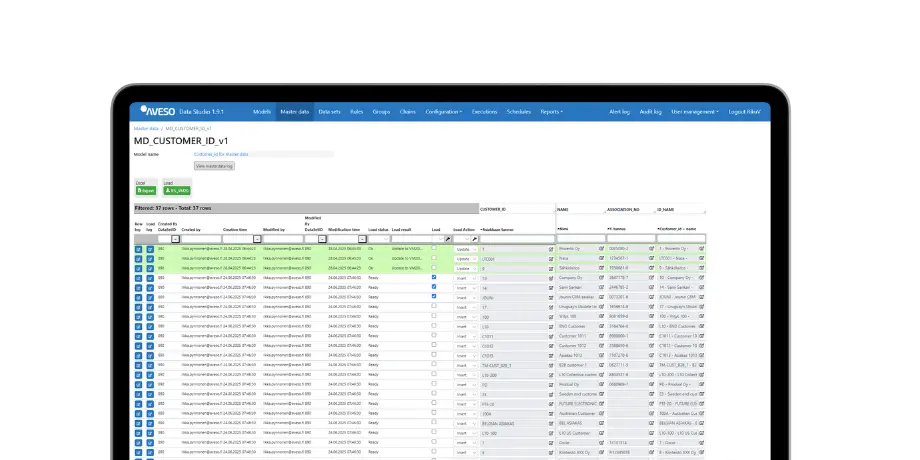The height and width of the screenshot is (460, 920).
Task: Click edit icon beside name Produal Oy
Action: click(x=601, y=384)
